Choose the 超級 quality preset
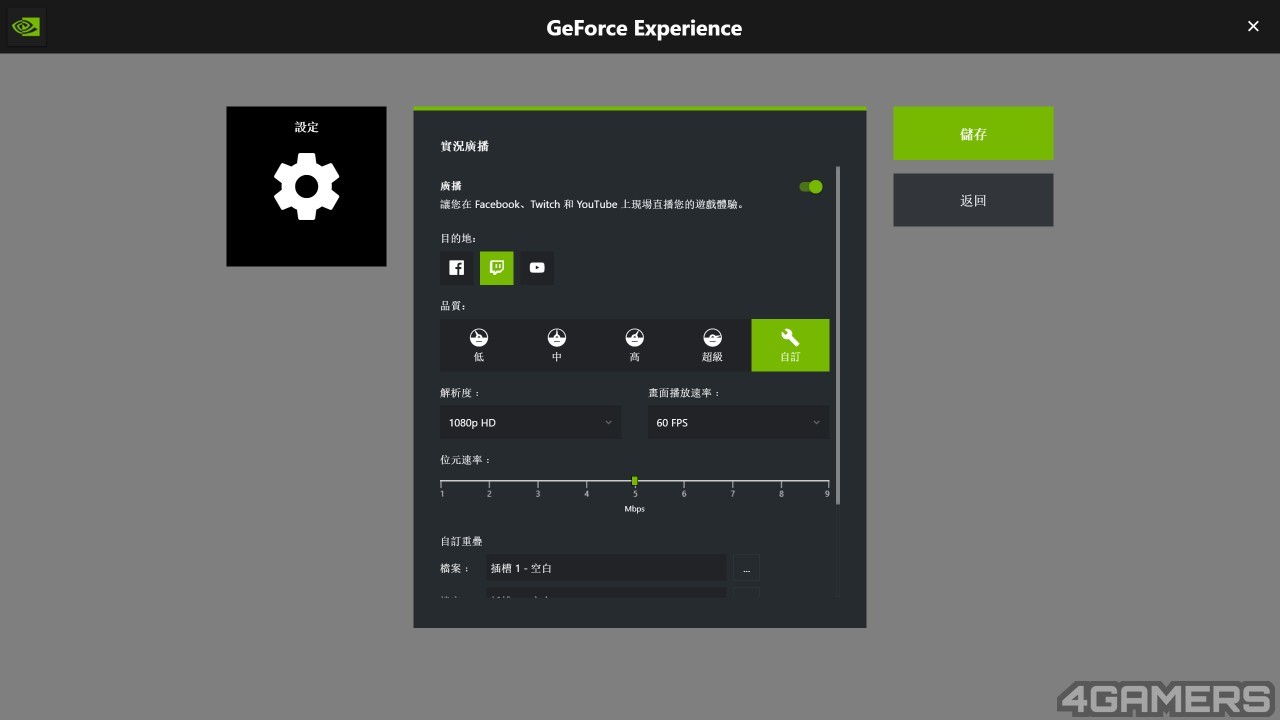The image size is (1280, 720). click(712, 345)
